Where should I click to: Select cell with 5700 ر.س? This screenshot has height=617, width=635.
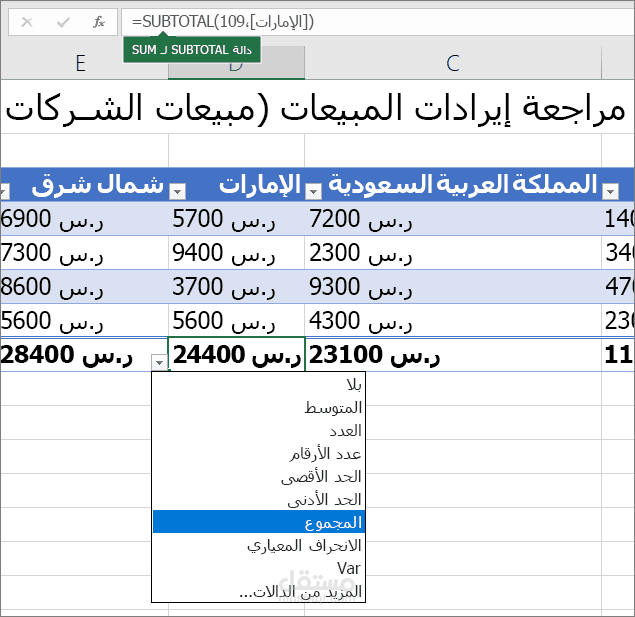coord(237,219)
